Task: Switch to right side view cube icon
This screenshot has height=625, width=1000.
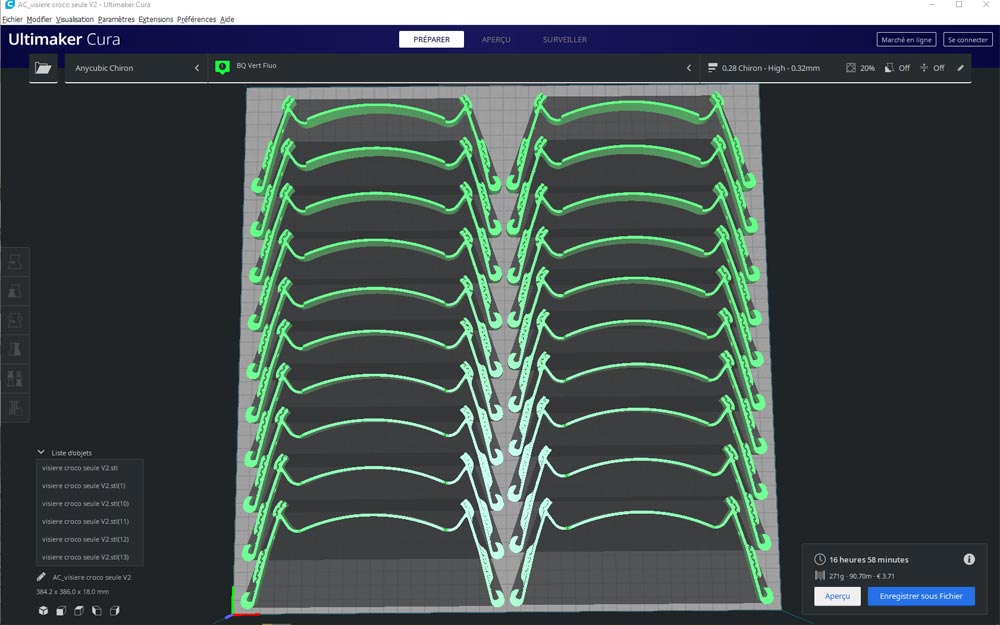Action: 115,610
